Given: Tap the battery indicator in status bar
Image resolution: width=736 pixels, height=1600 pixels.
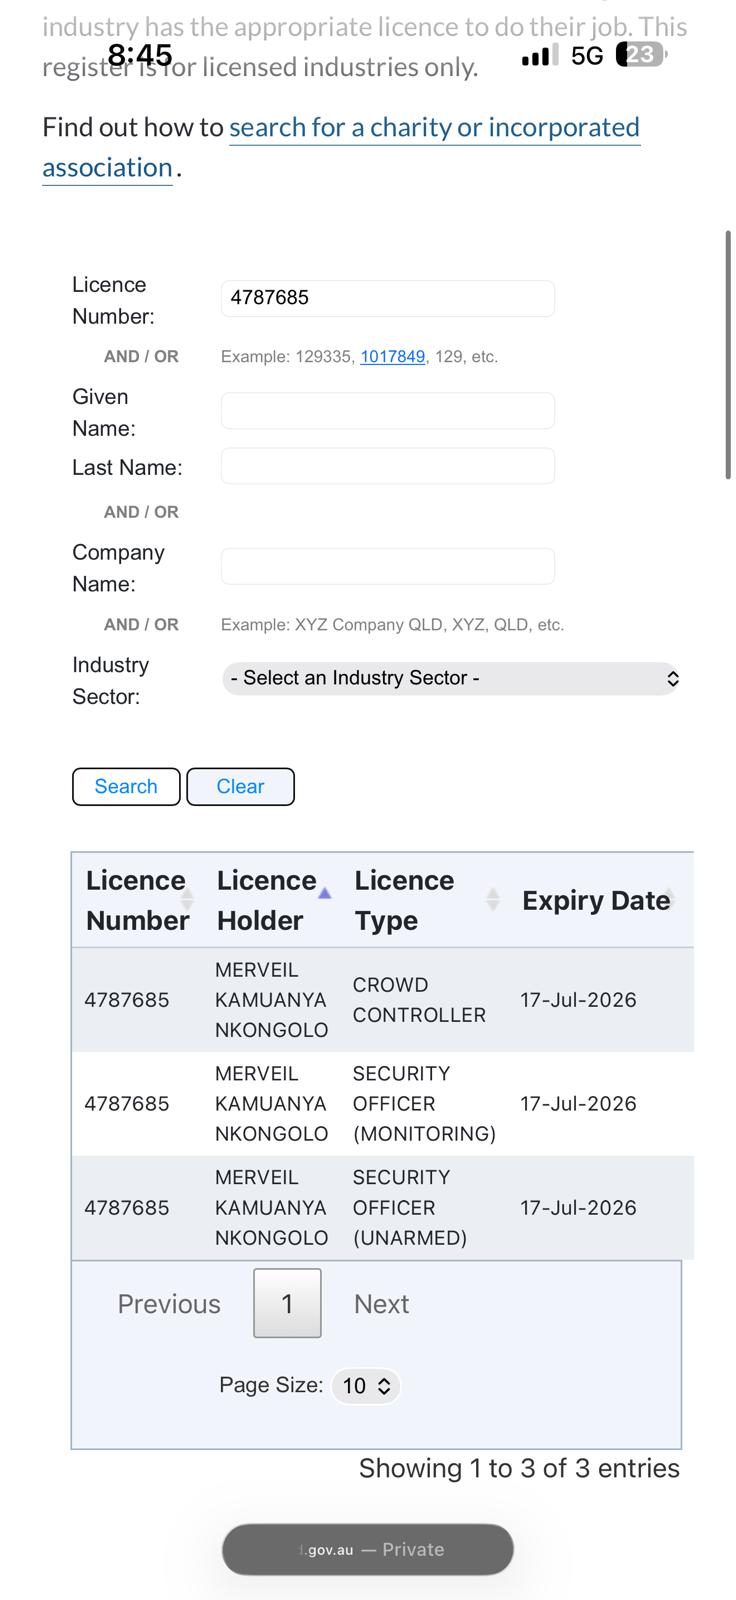Looking at the screenshot, I should pos(641,55).
